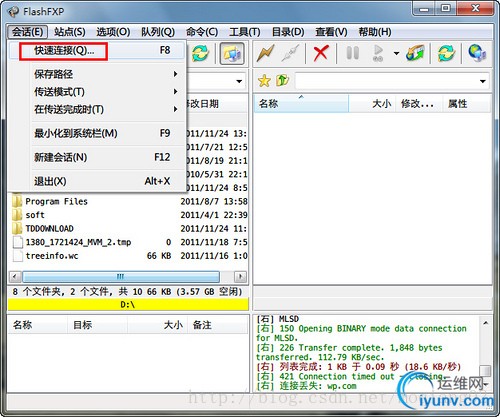Expand the 保存路径 submenu
Viewport: 500px width, 417px height.
(x=97, y=74)
